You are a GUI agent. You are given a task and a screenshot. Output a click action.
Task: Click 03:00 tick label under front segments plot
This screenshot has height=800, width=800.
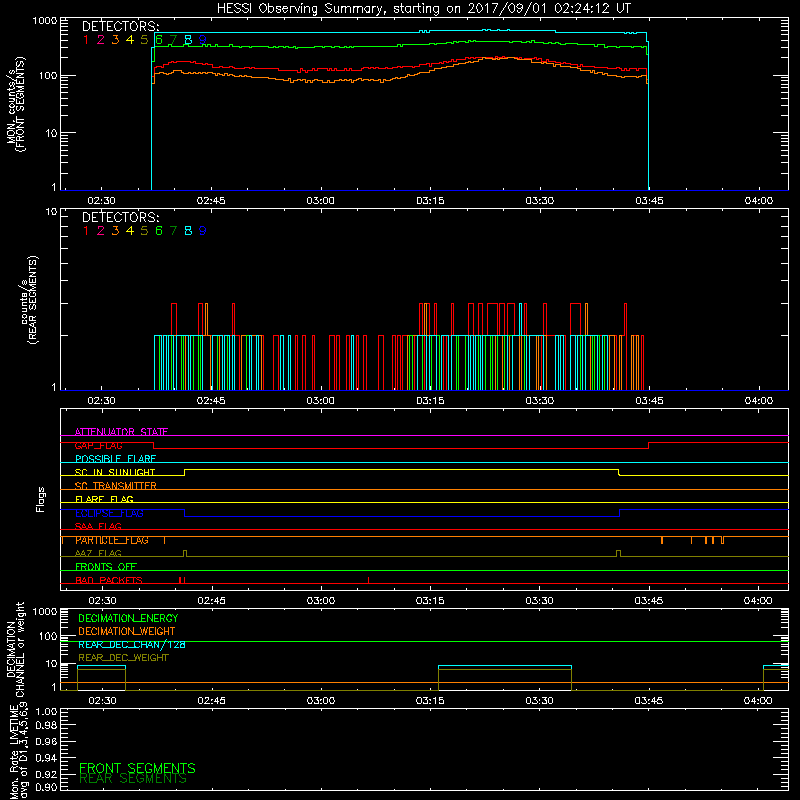[x=320, y=201]
